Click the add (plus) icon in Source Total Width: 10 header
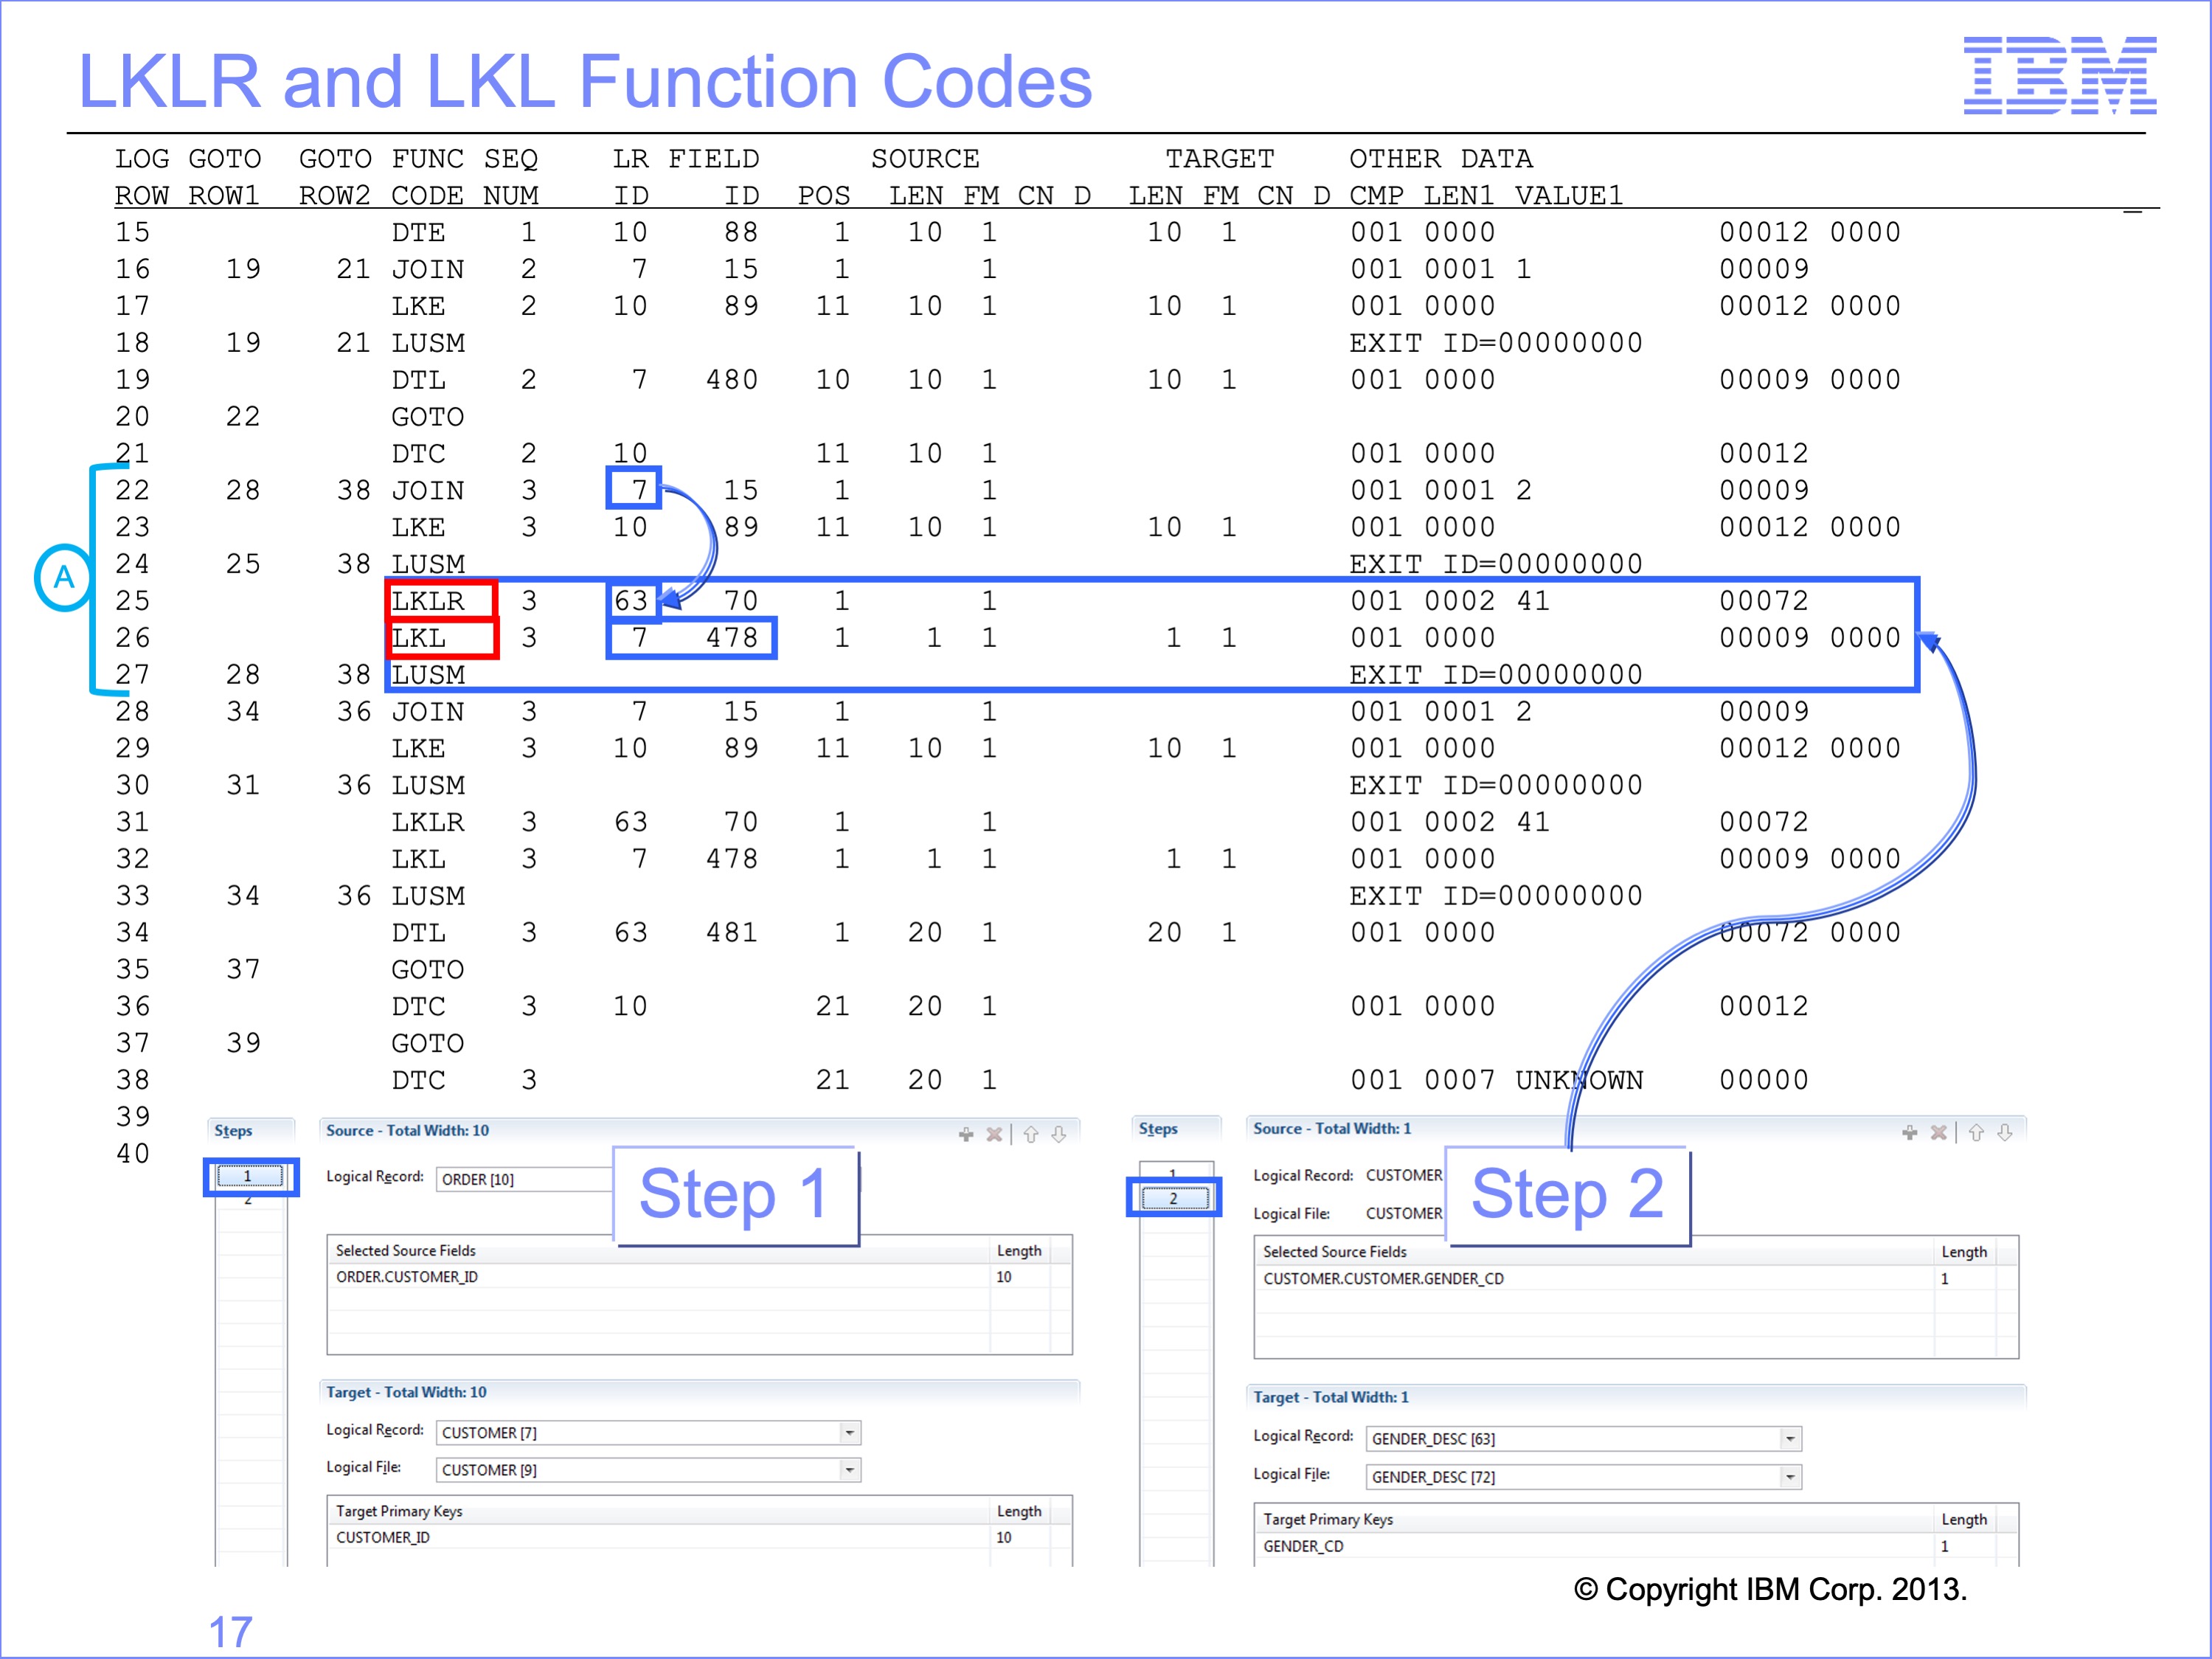2212x1659 pixels. click(966, 1134)
